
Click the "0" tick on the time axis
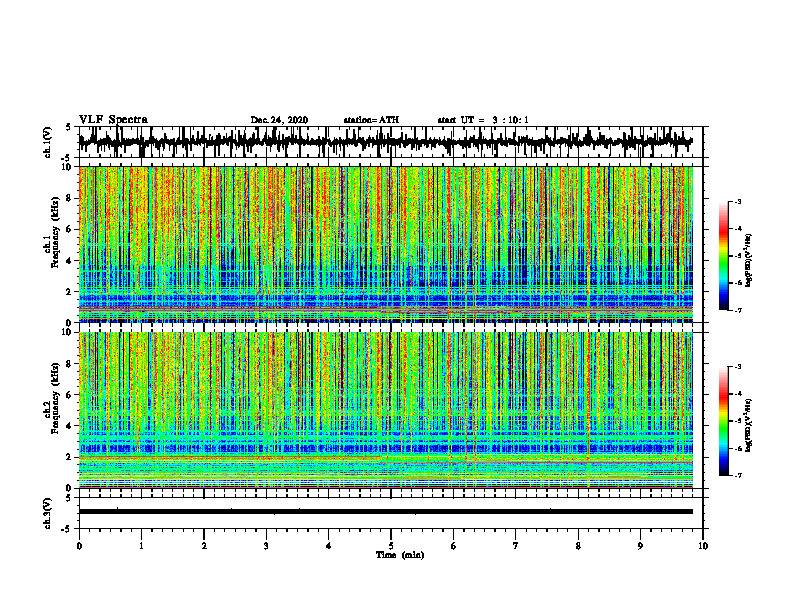pyautogui.click(x=79, y=546)
